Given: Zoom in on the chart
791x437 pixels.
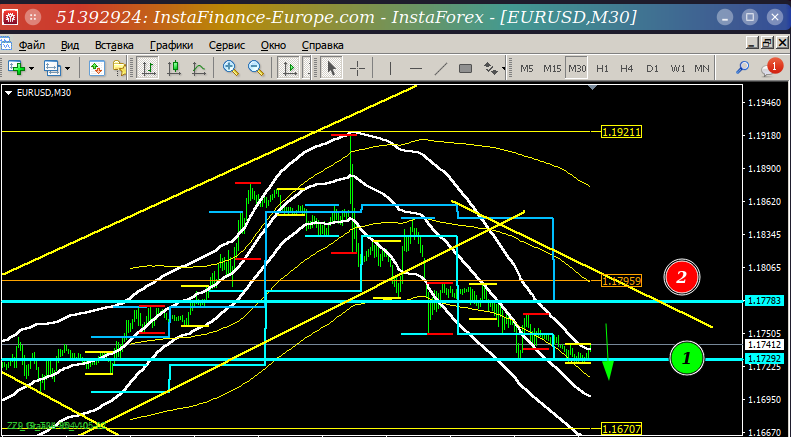Looking at the screenshot, I should pos(231,68).
